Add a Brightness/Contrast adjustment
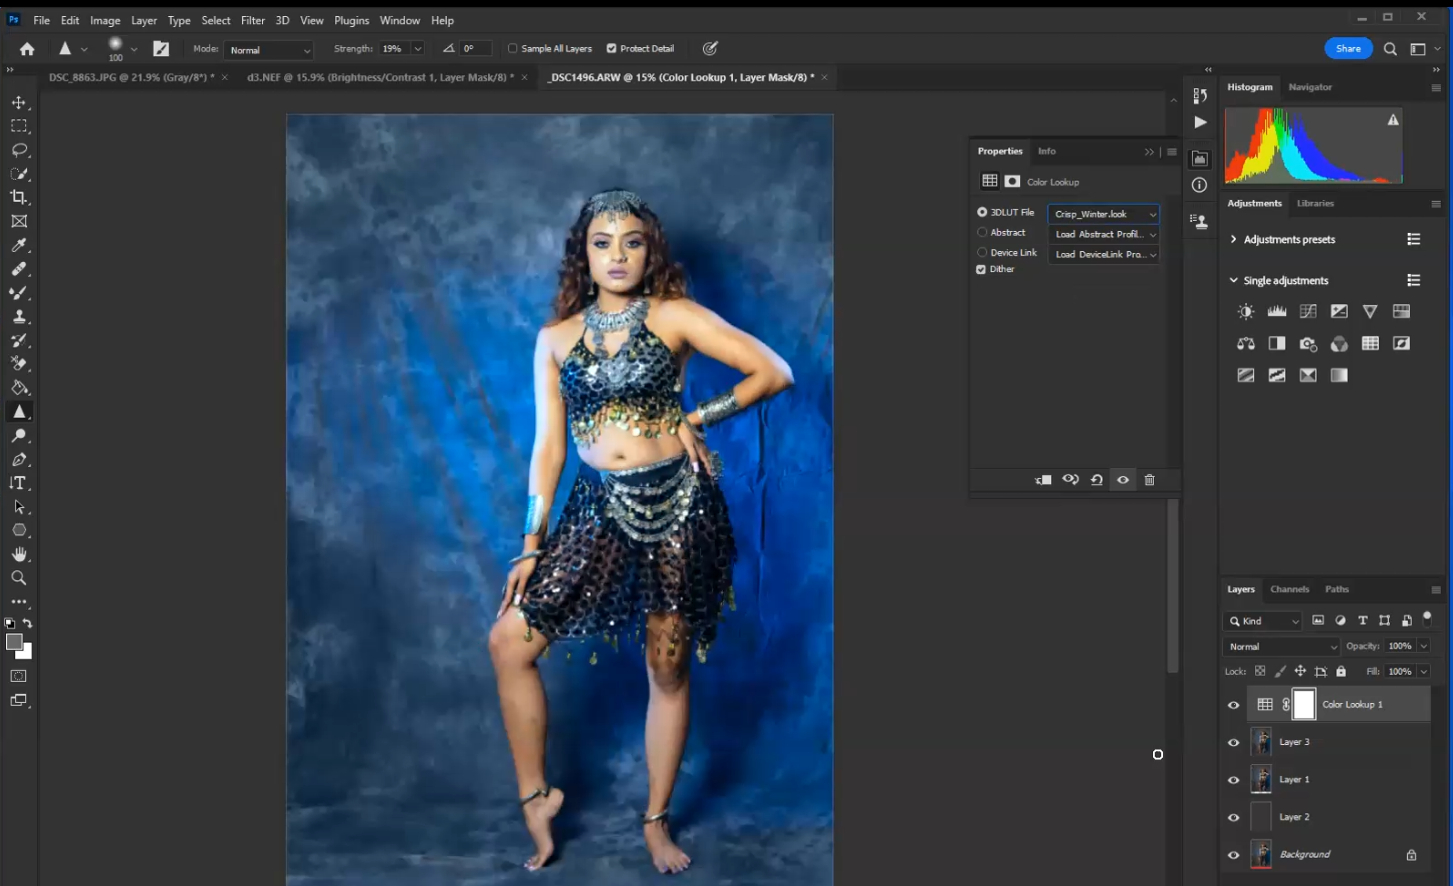Image resolution: width=1453 pixels, height=886 pixels. pos(1245,312)
